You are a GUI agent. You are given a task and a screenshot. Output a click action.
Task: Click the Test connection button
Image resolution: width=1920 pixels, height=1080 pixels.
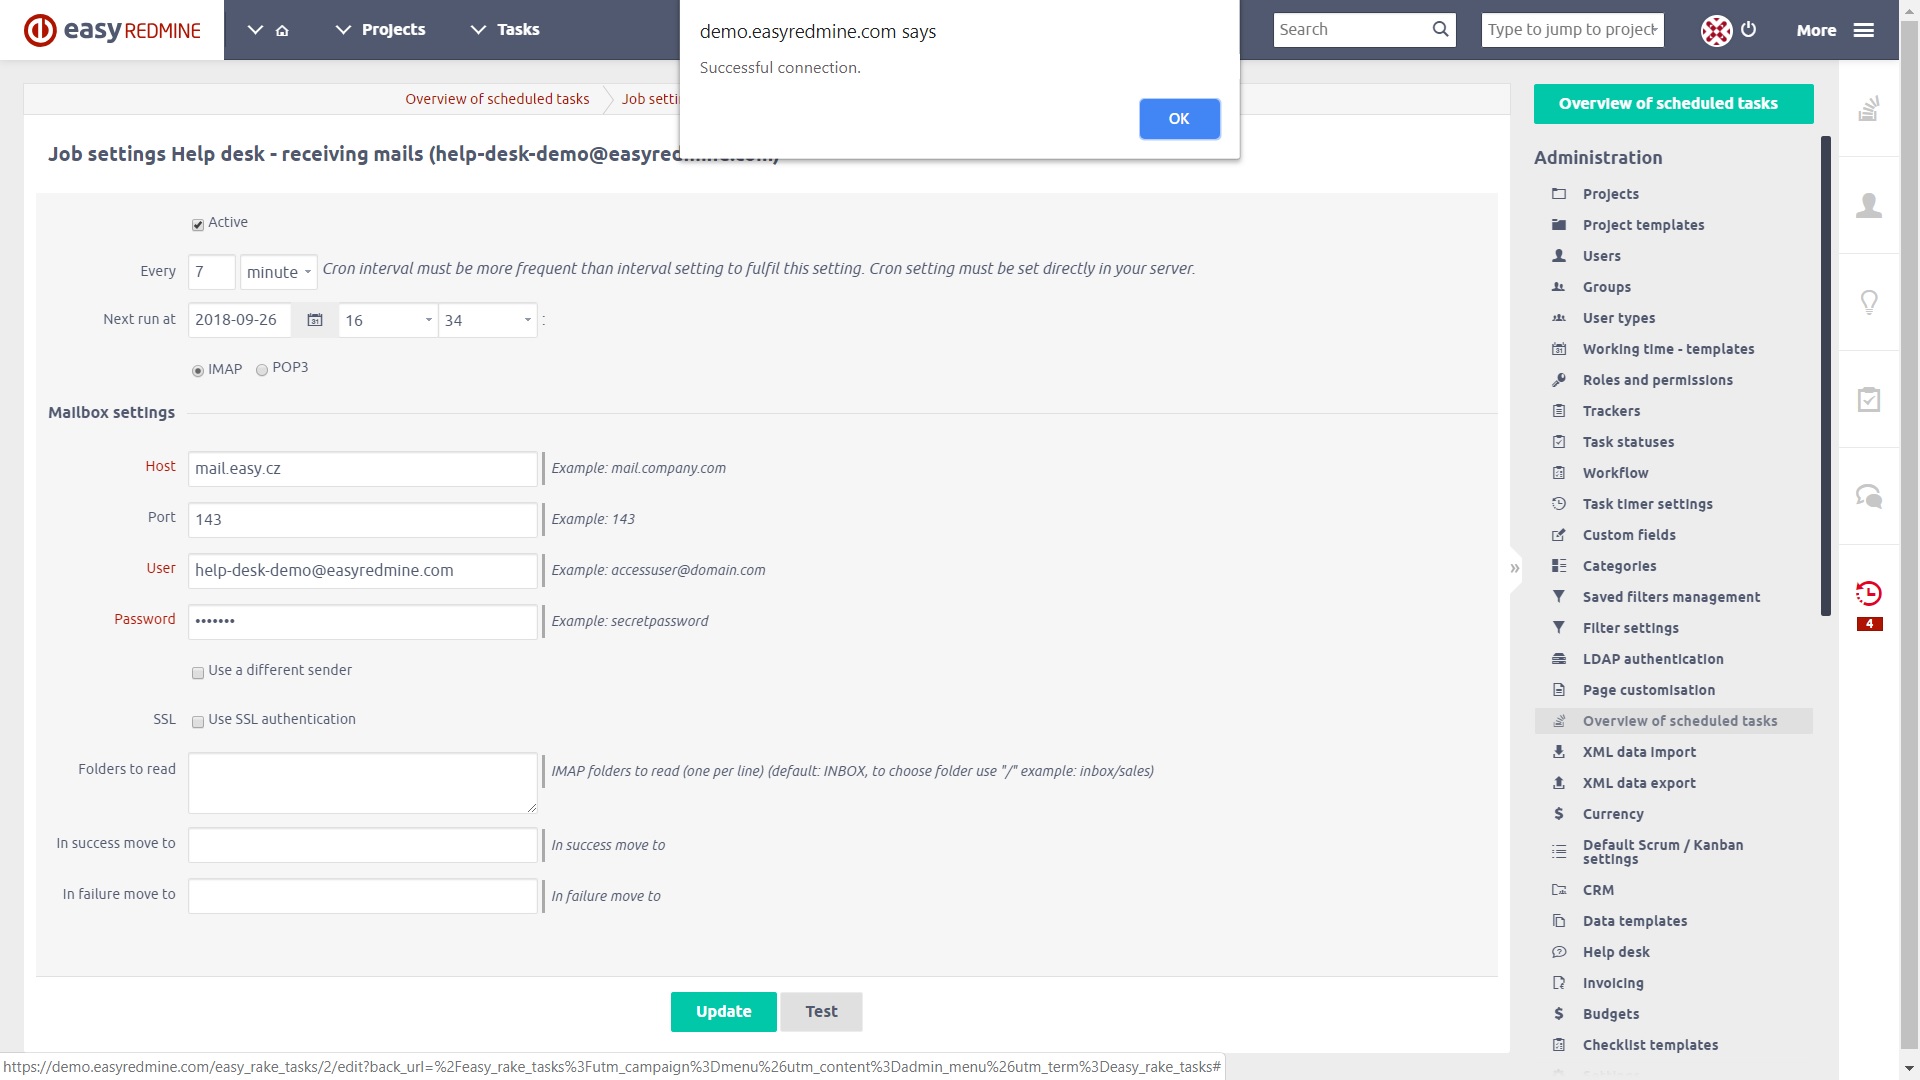[821, 1011]
